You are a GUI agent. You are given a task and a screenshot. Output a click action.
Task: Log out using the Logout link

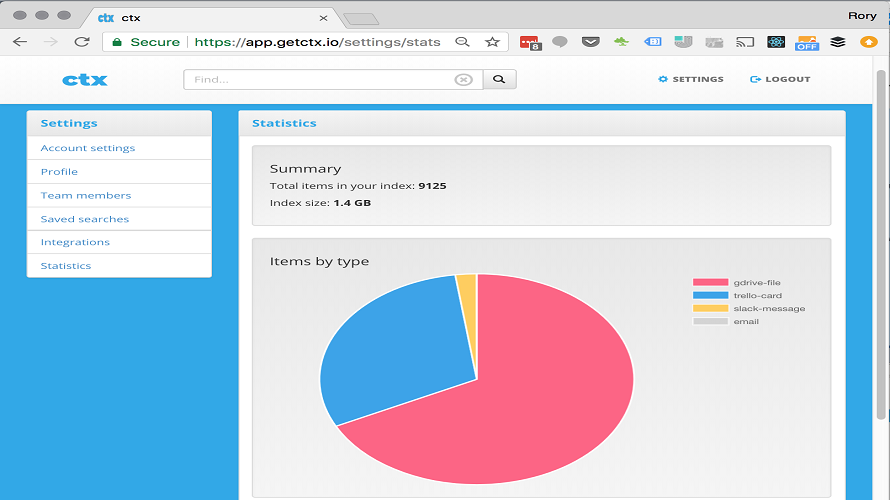pyautogui.click(x=780, y=79)
